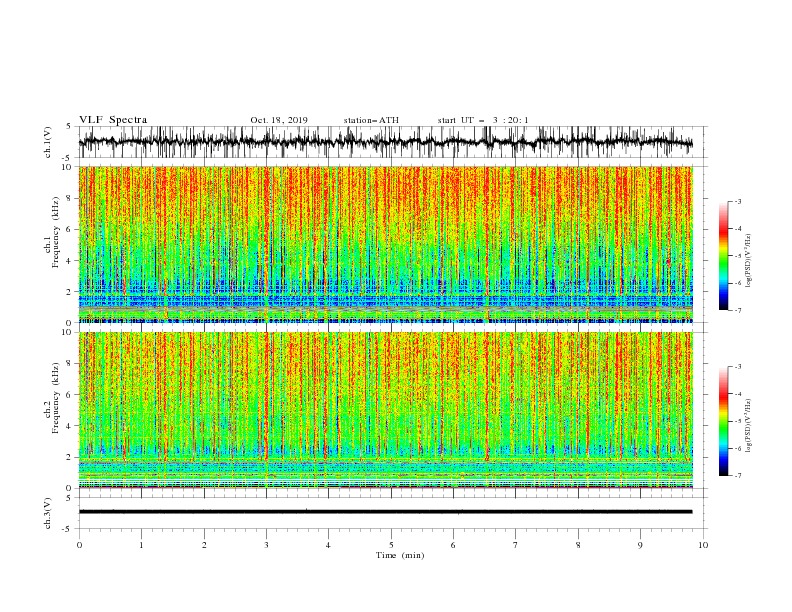Click the time axis tick label "1"
This screenshot has height=612, width=792.
pos(141,545)
